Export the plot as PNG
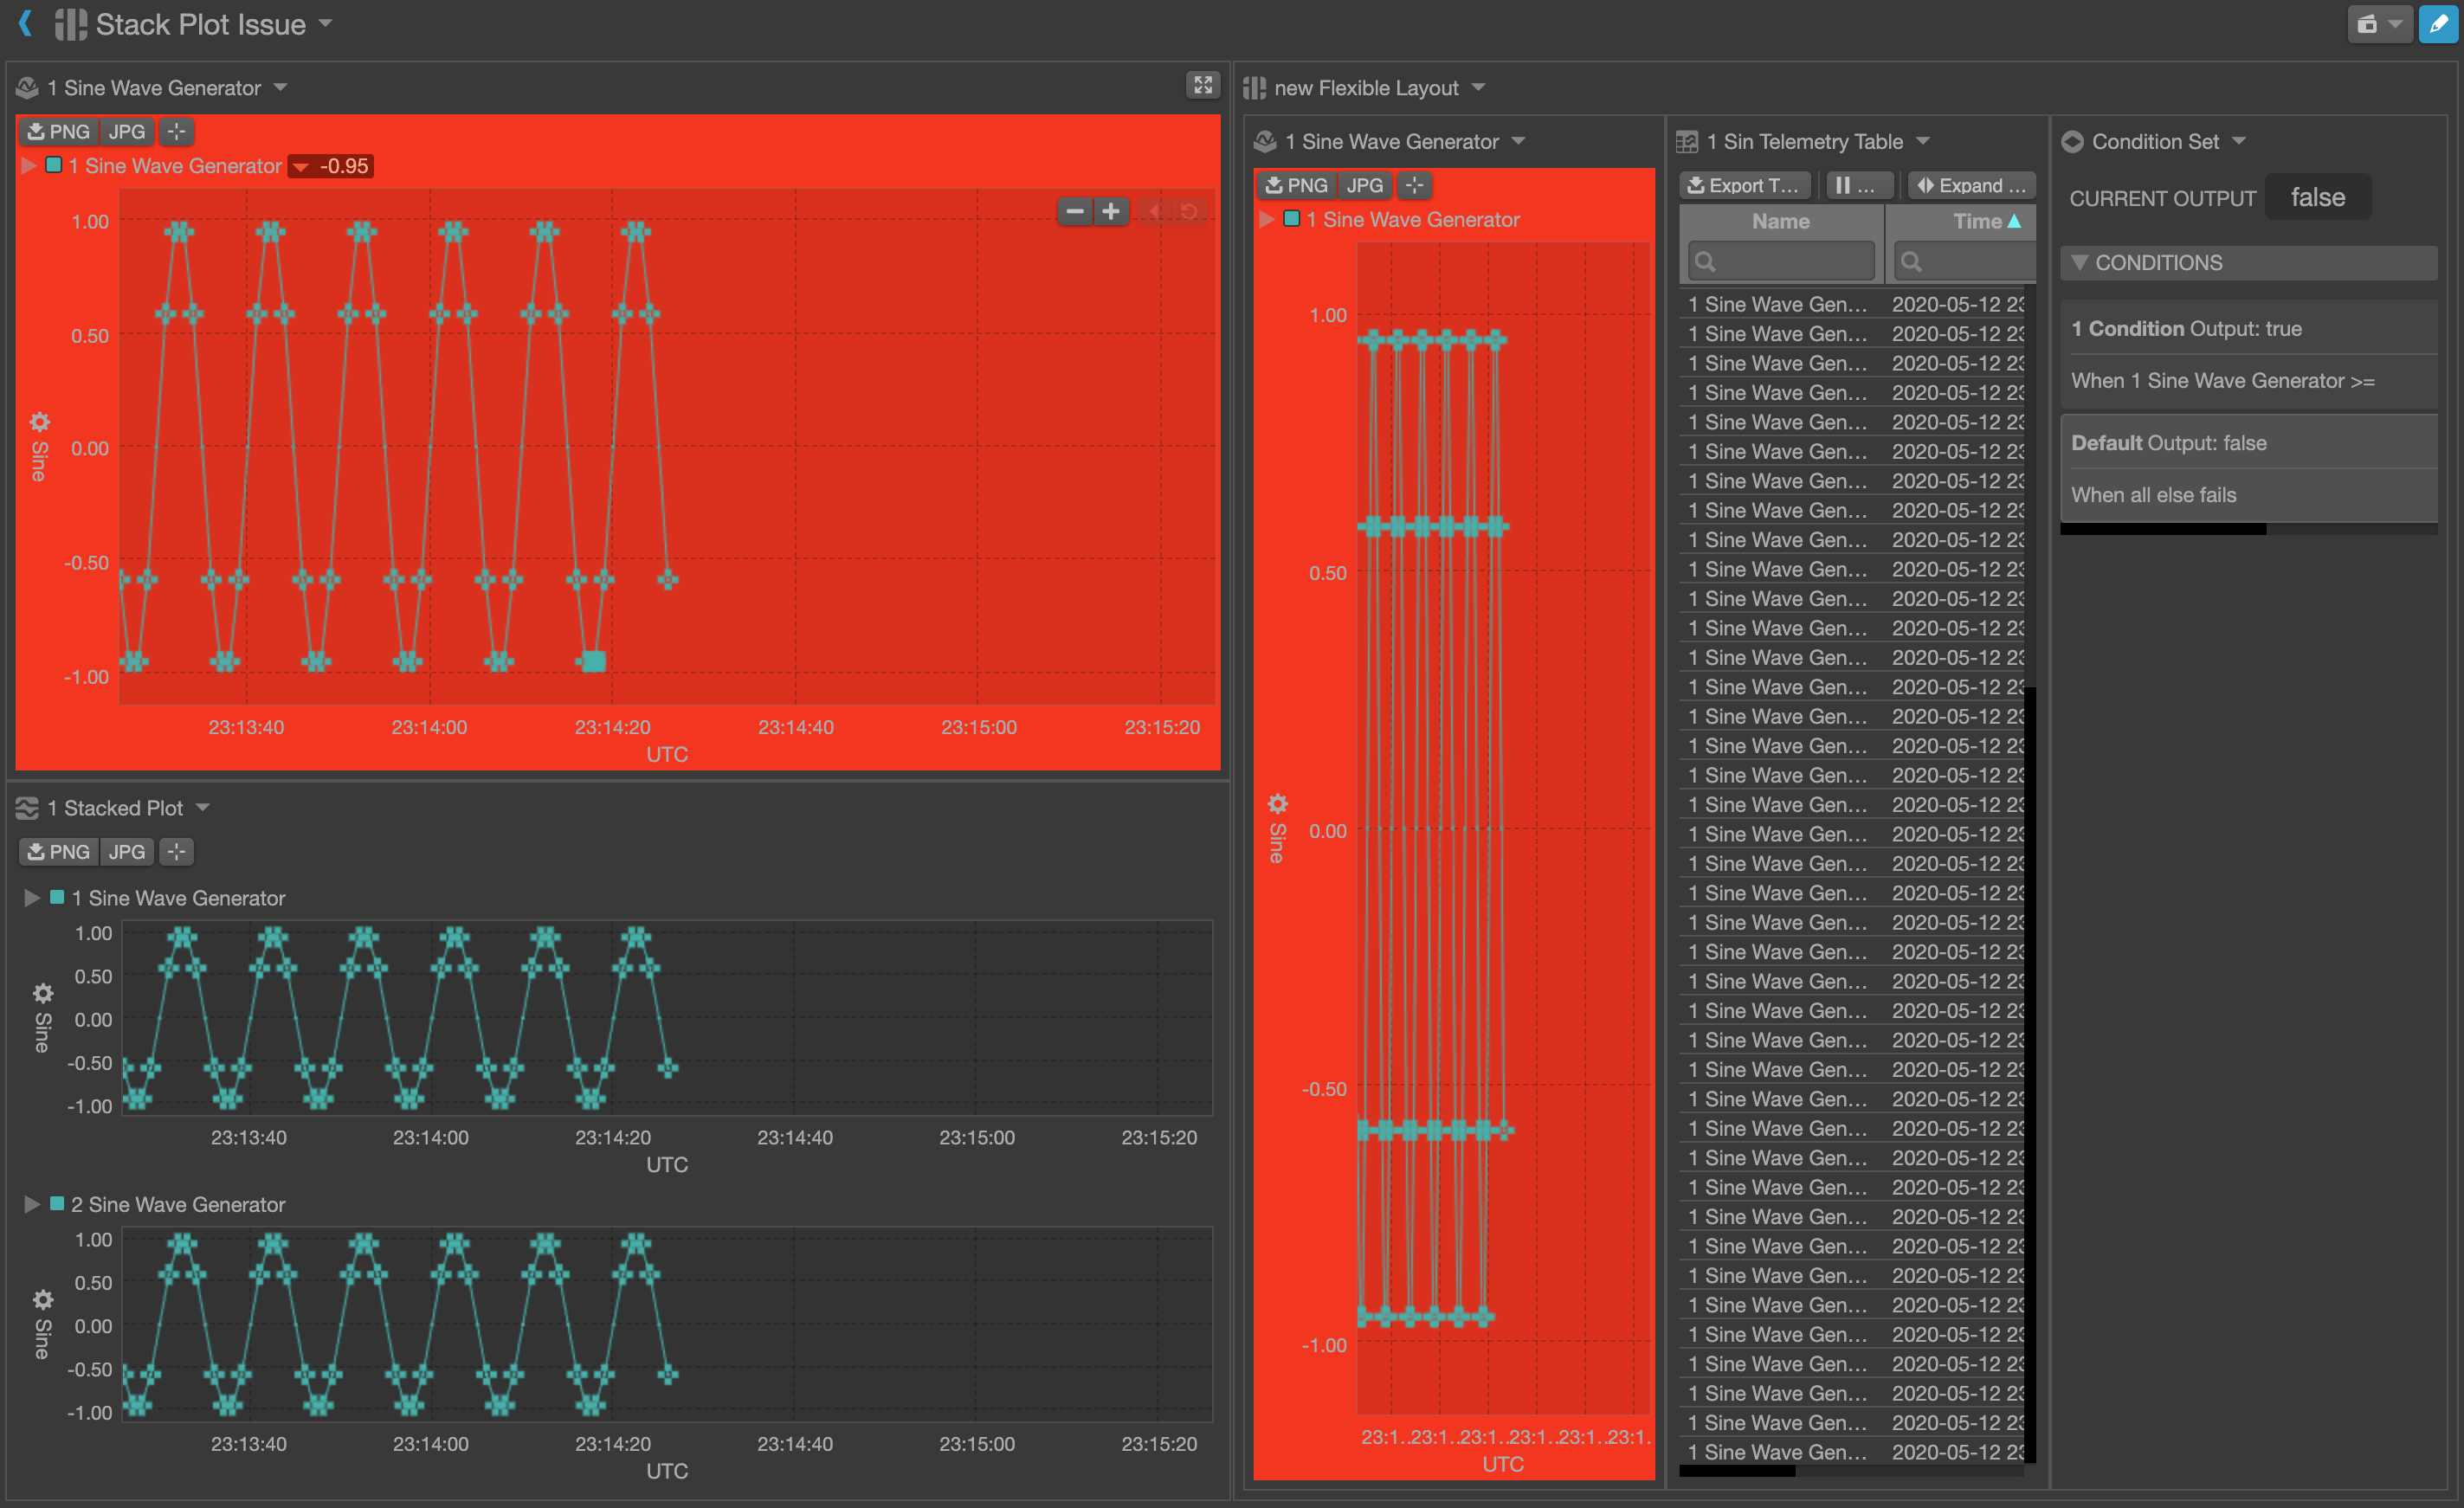 pos(59,131)
